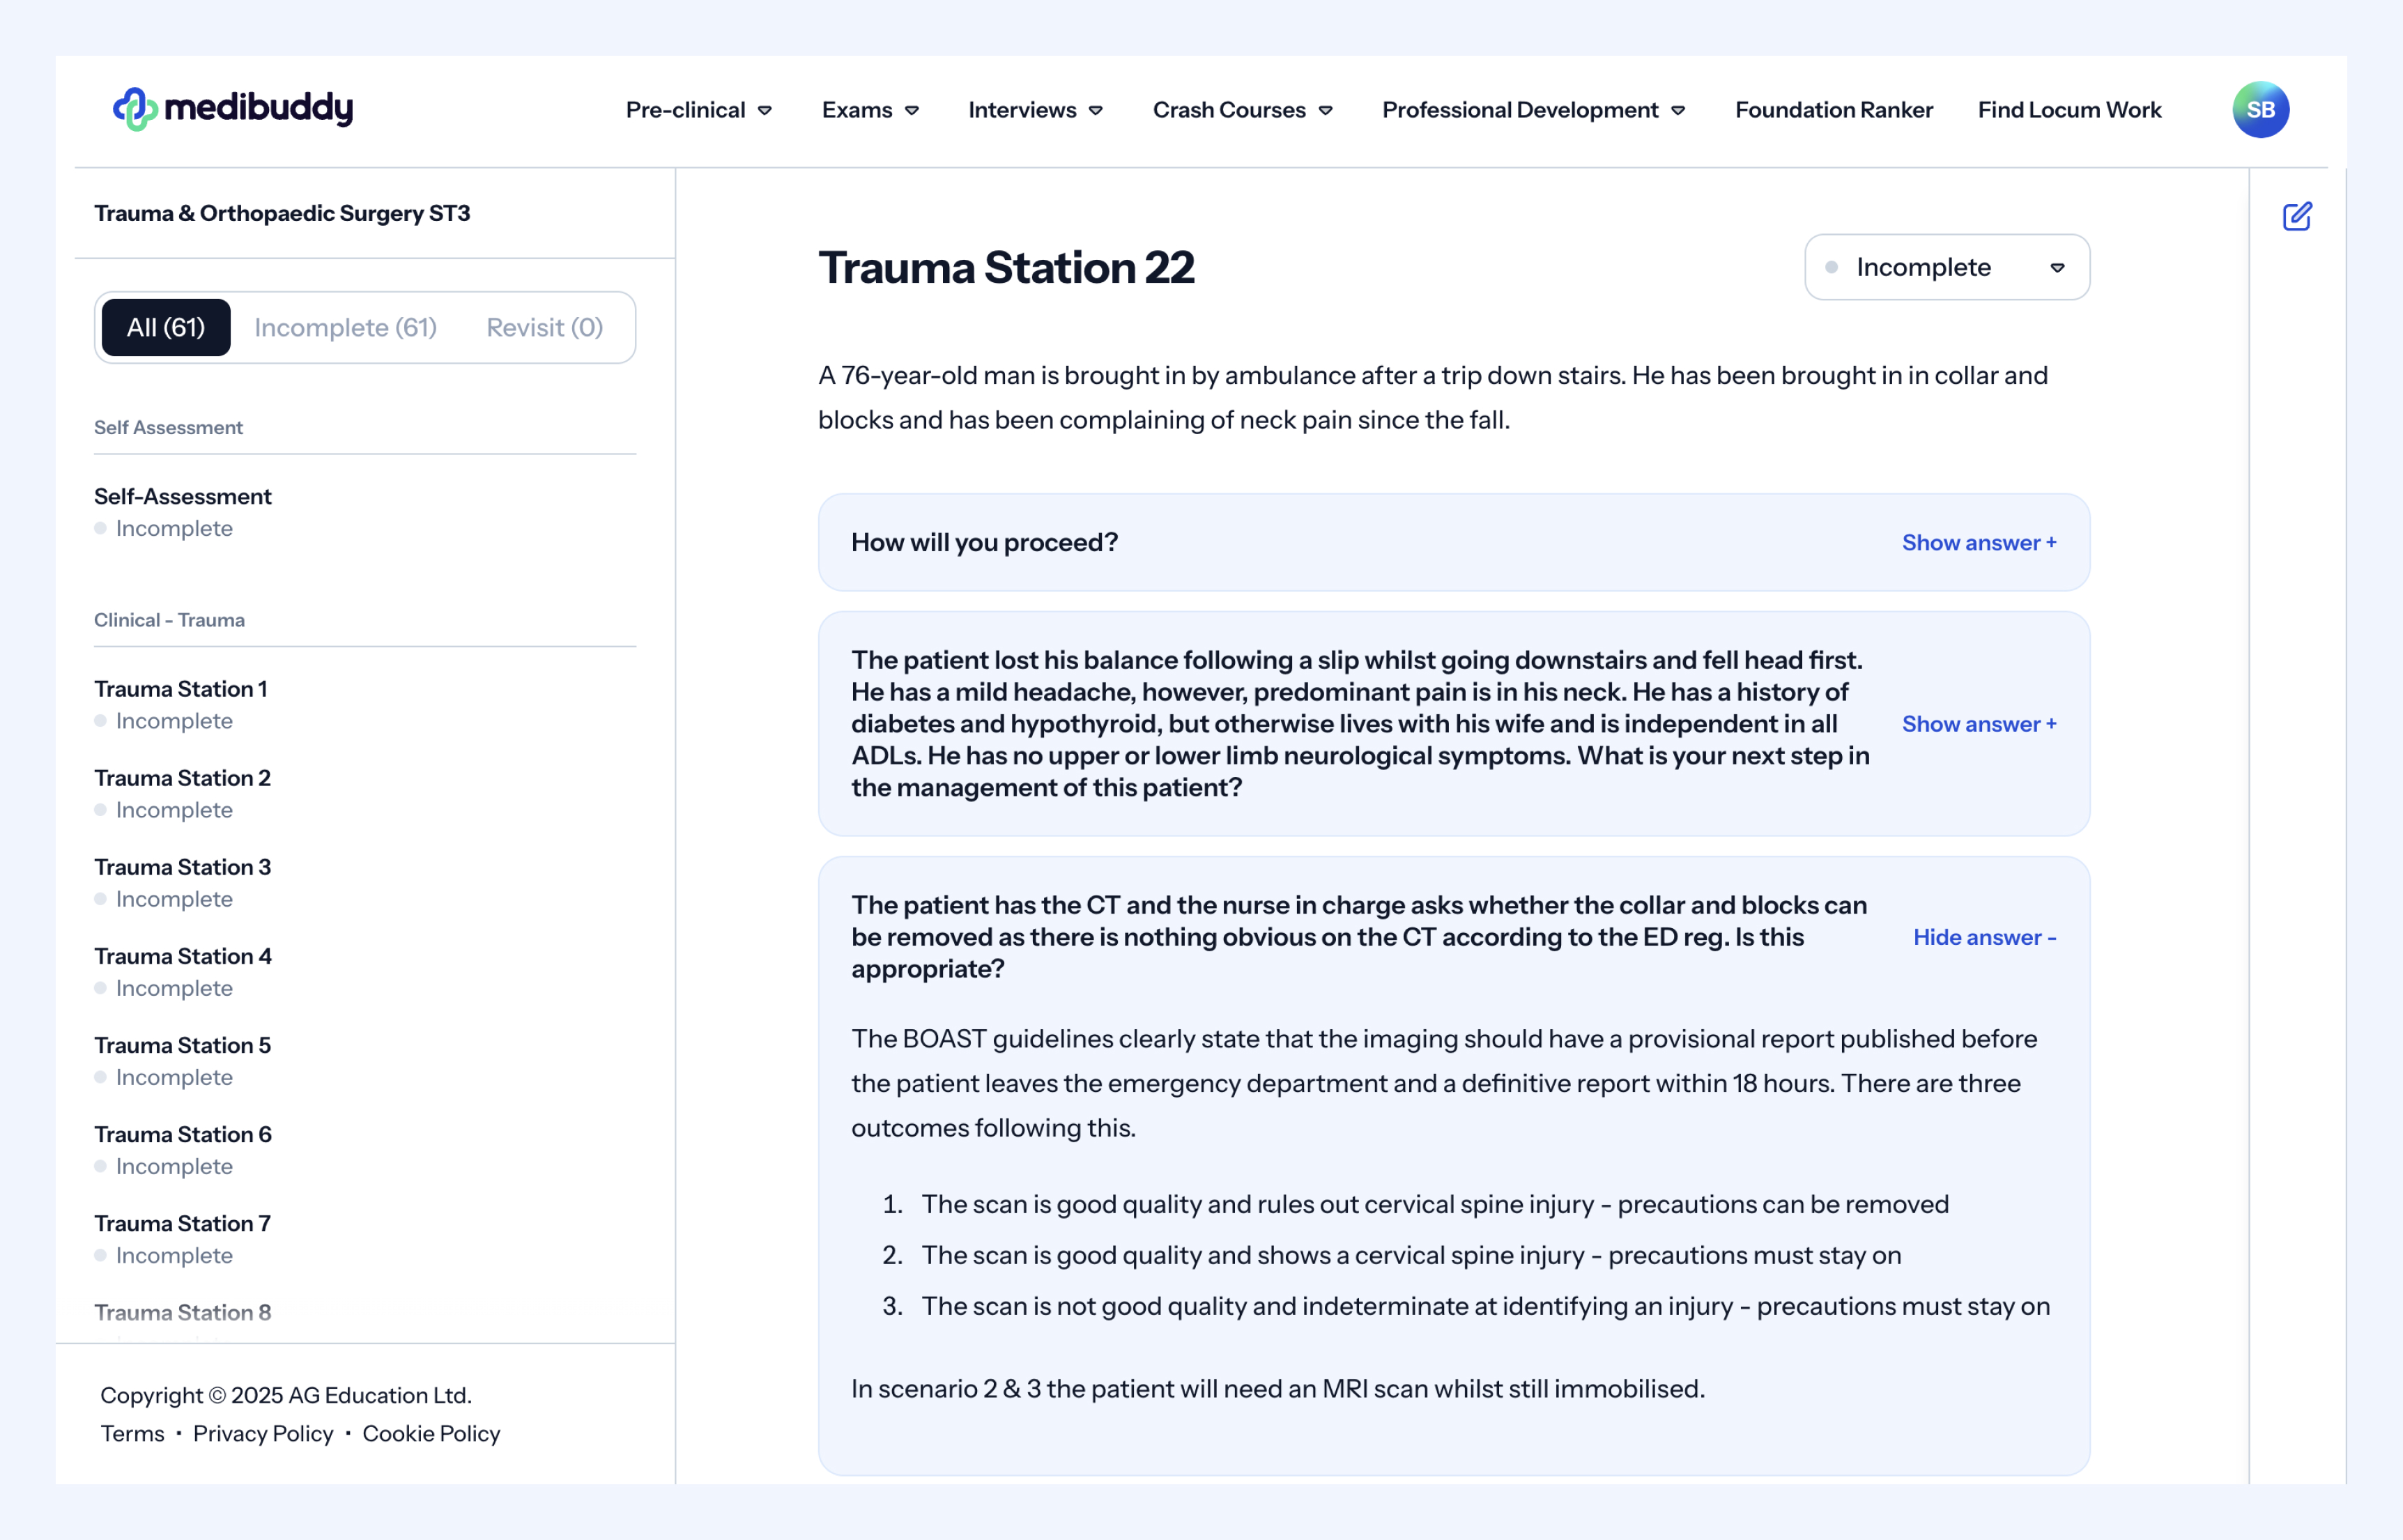Open Find Locum Work page
This screenshot has width=2403, height=1540.
coord(2068,110)
